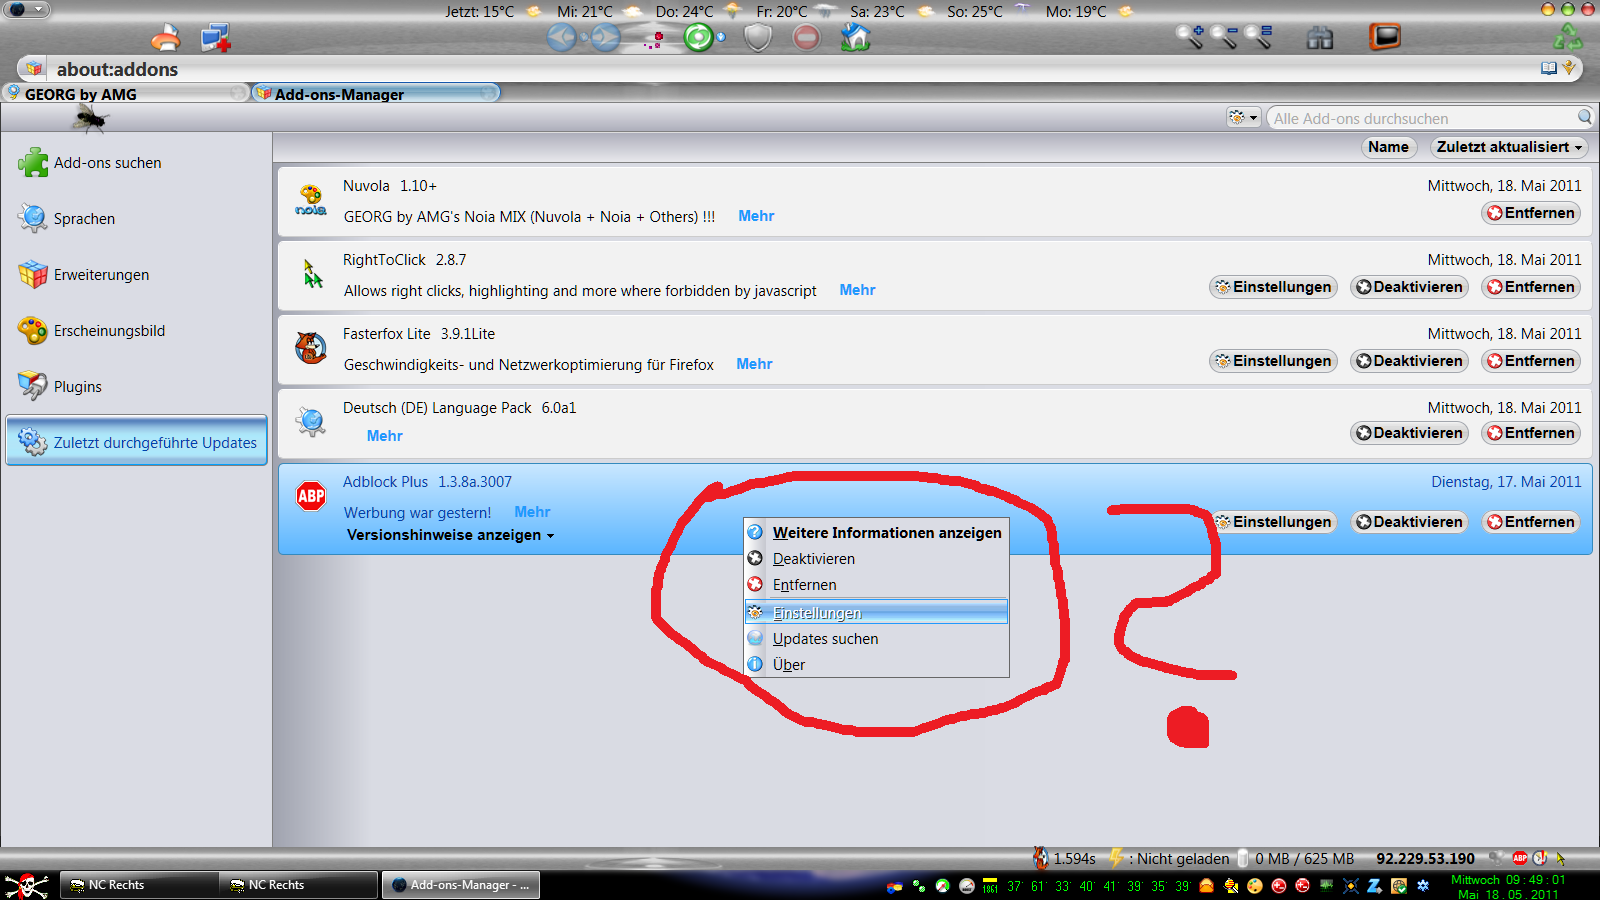Click Mehr link for Fasterfox Lite
Image resolution: width=1600 pixels, height=900 pixels.
coord(754,364)
